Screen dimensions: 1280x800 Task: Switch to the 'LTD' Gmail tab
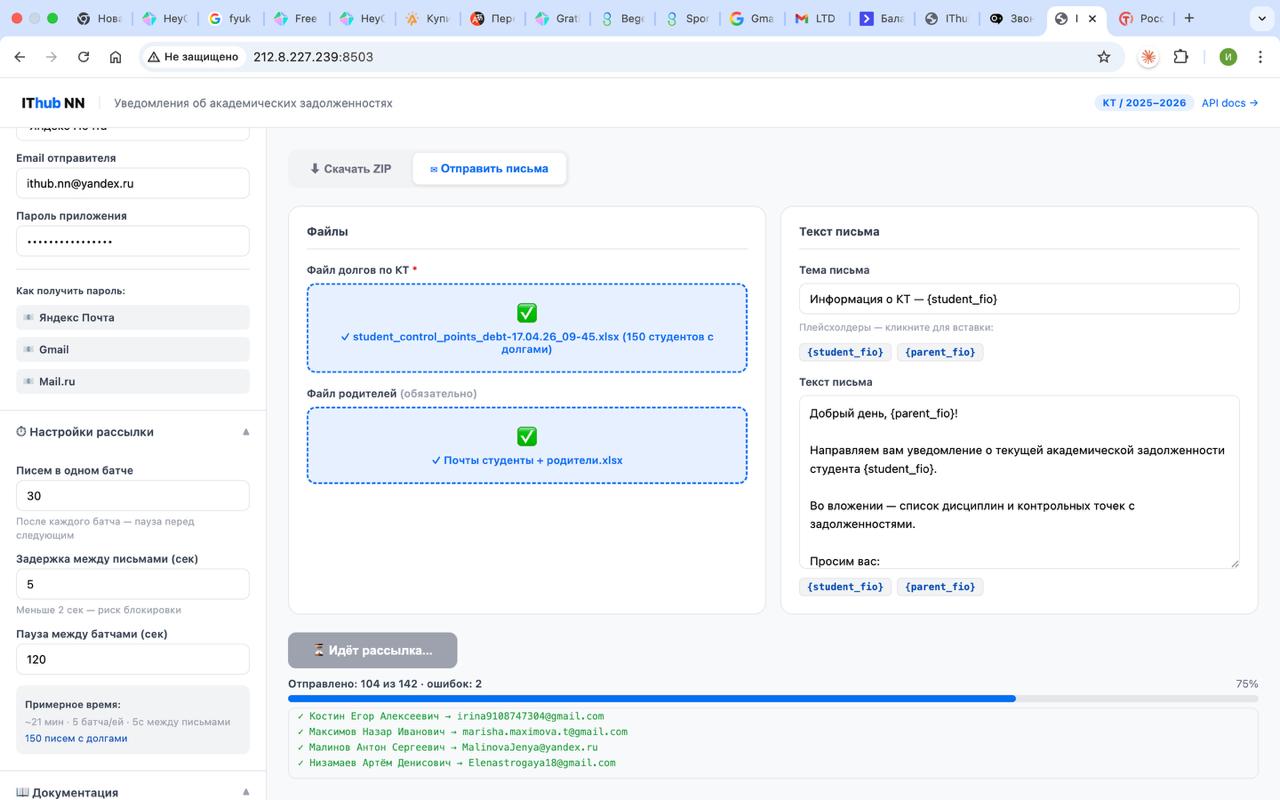816,18
